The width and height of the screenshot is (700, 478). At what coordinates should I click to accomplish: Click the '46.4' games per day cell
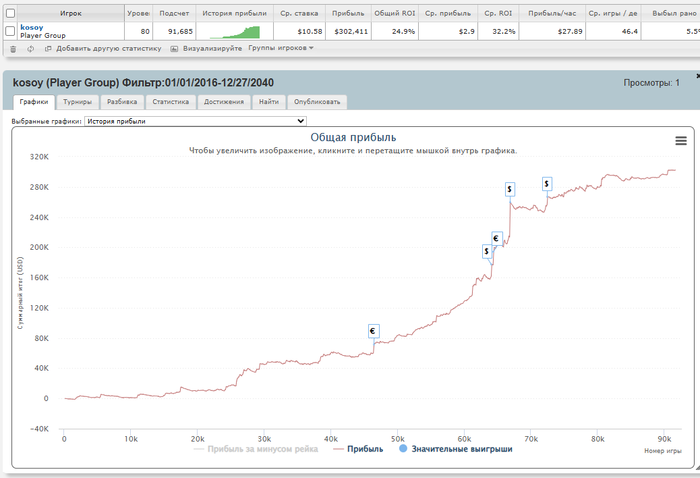pyautogui.click(x=613, y=31)
